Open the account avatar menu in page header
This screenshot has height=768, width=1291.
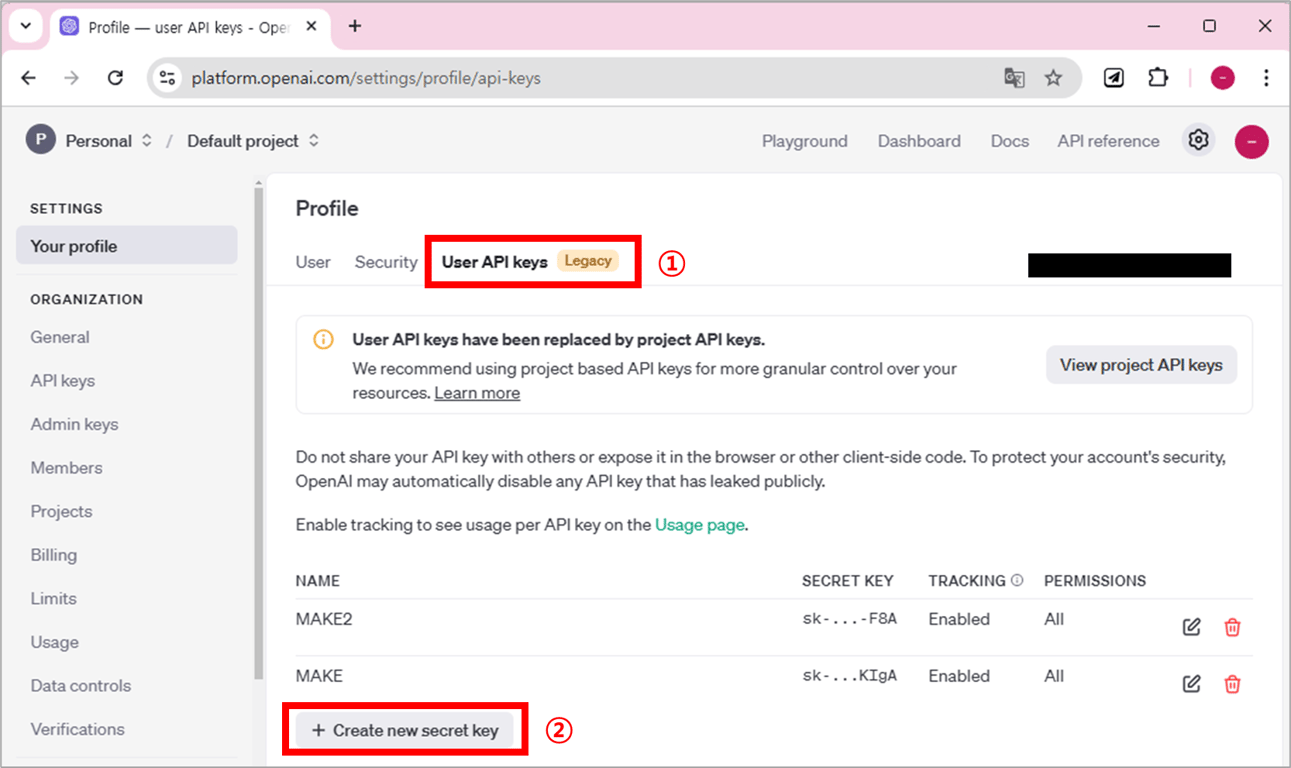point(1252,141)
